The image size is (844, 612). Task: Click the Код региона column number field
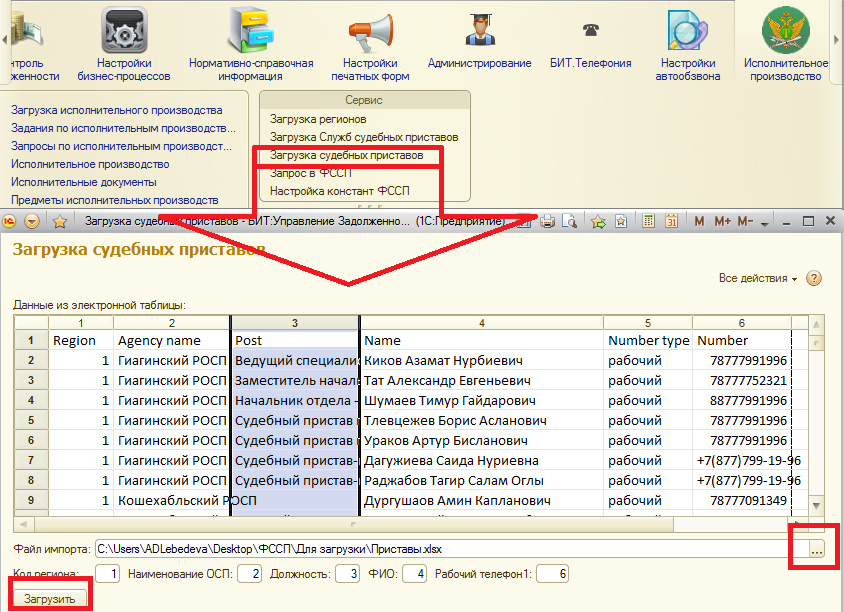108,573
